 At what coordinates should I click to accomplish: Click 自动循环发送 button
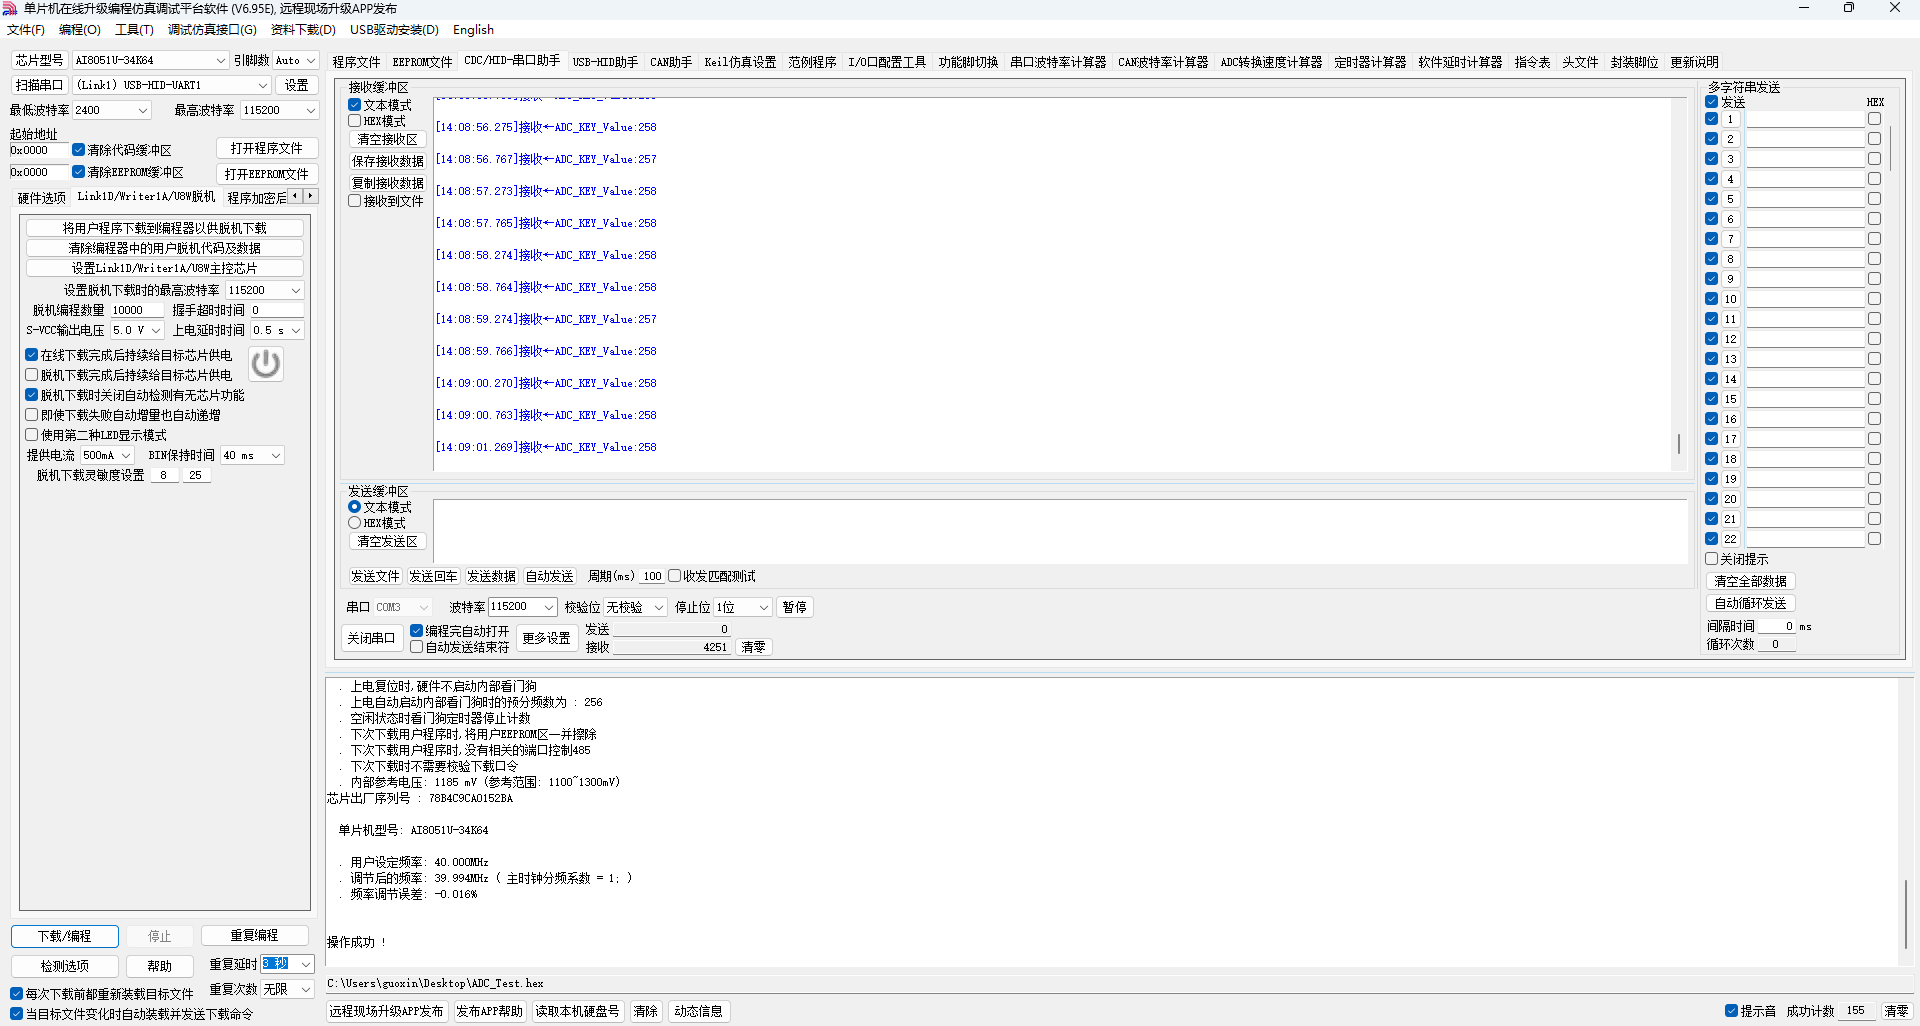pyautogui.click(x=1751, y=603)
